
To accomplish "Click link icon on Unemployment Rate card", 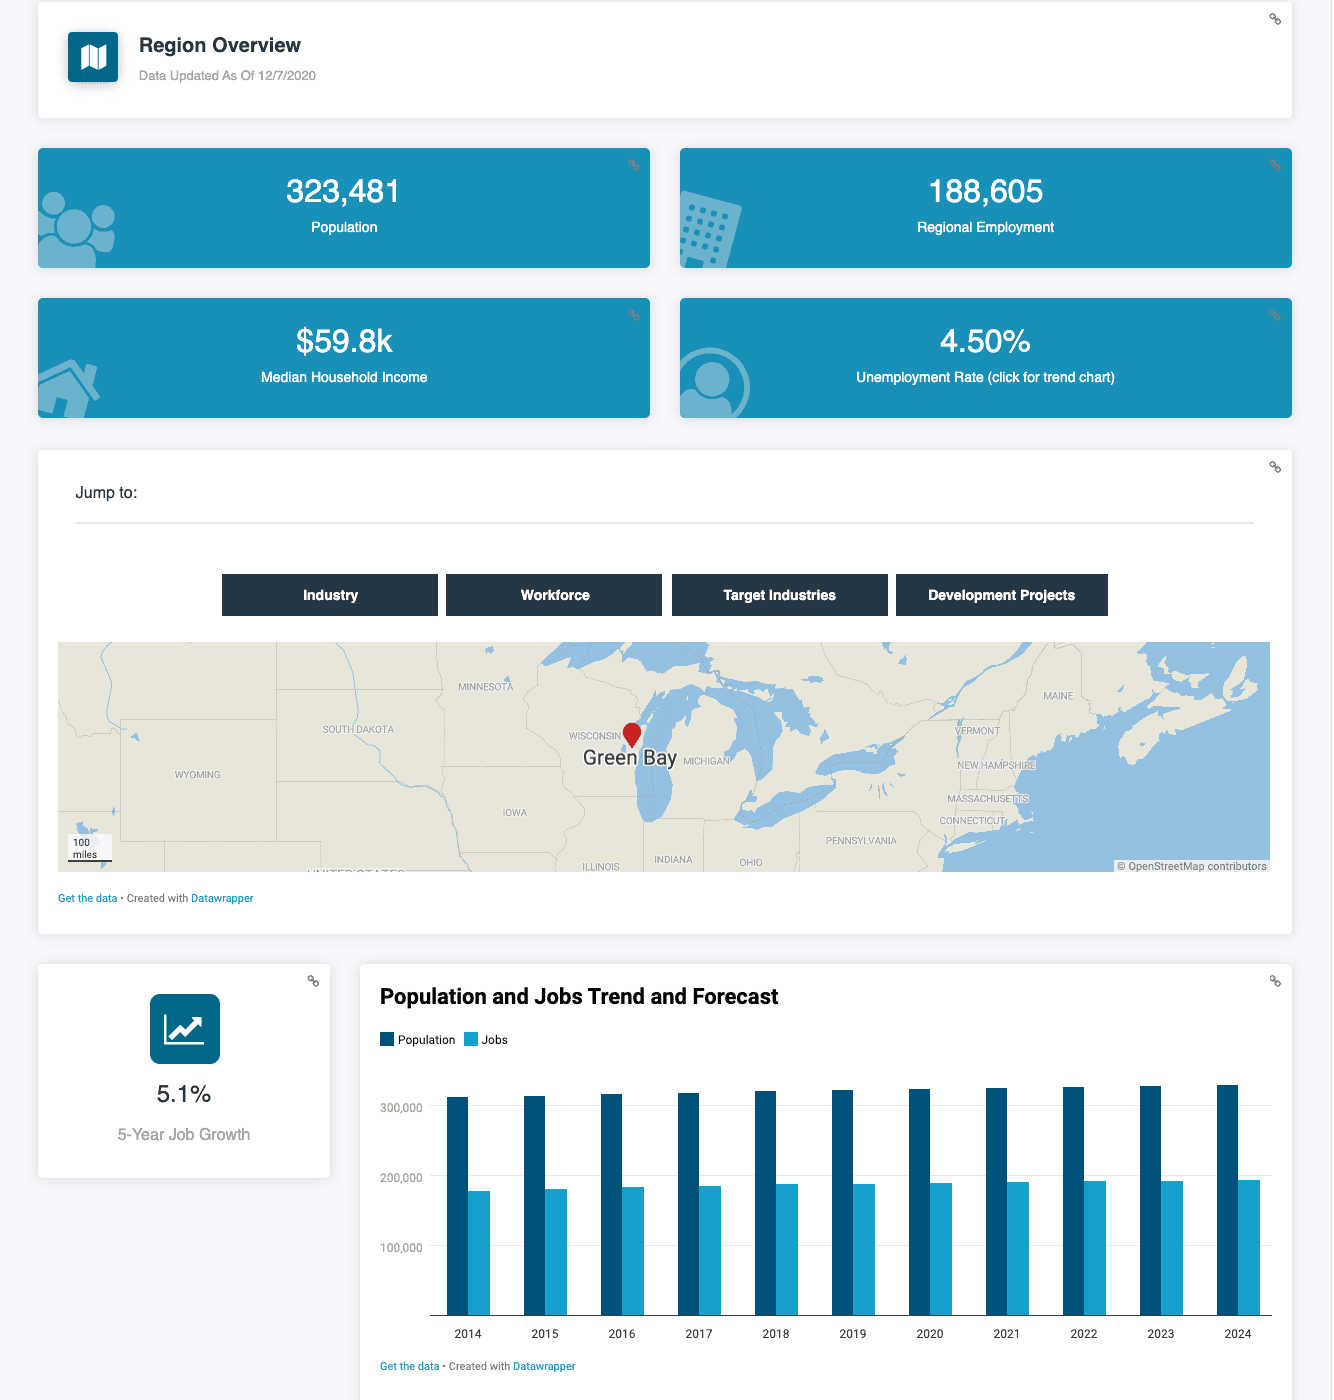I will coord(1275,315).
